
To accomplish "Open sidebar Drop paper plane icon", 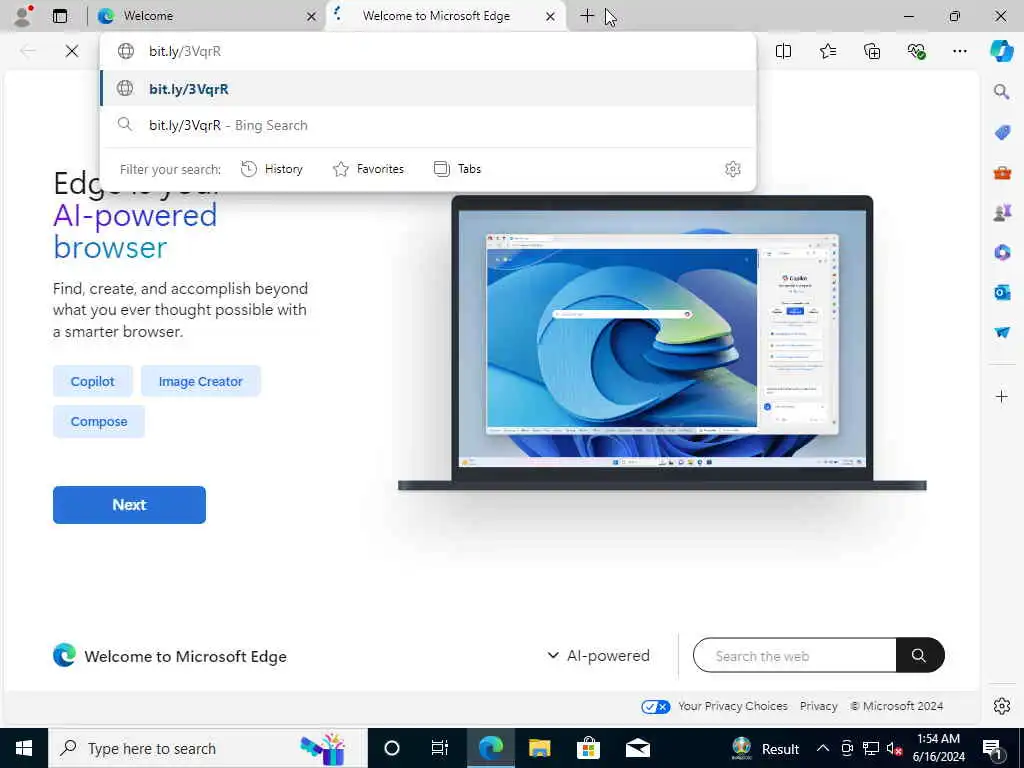I will click(1002, 332).
